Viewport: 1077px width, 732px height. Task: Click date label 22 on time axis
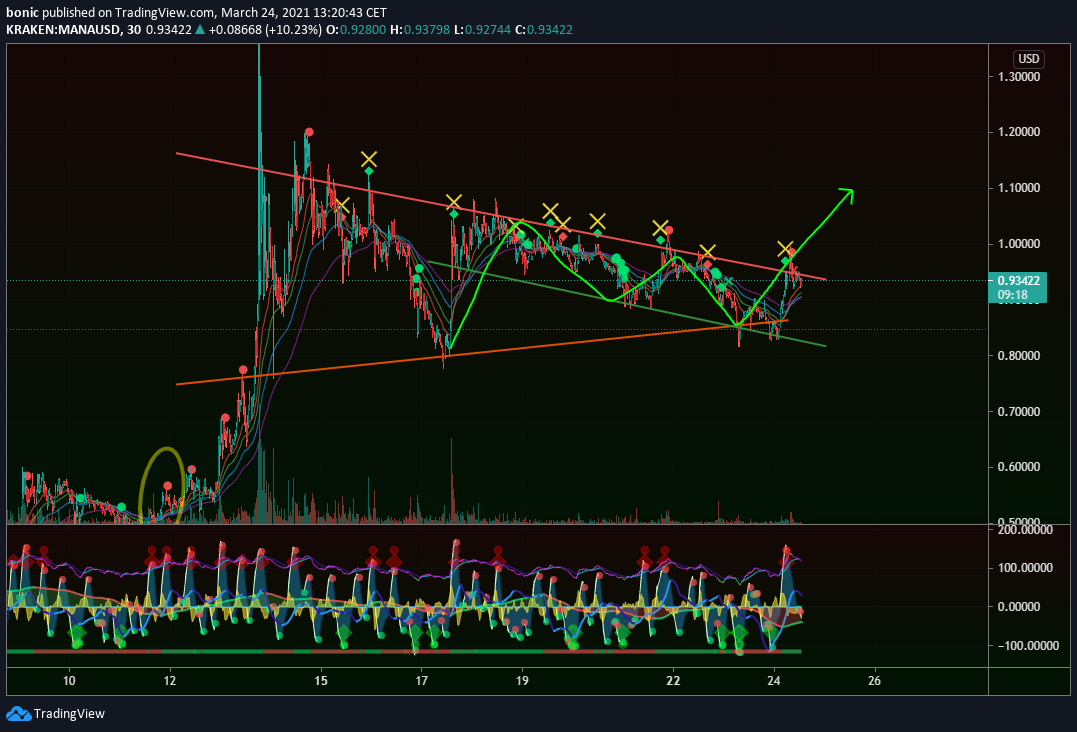pos(673,680)
